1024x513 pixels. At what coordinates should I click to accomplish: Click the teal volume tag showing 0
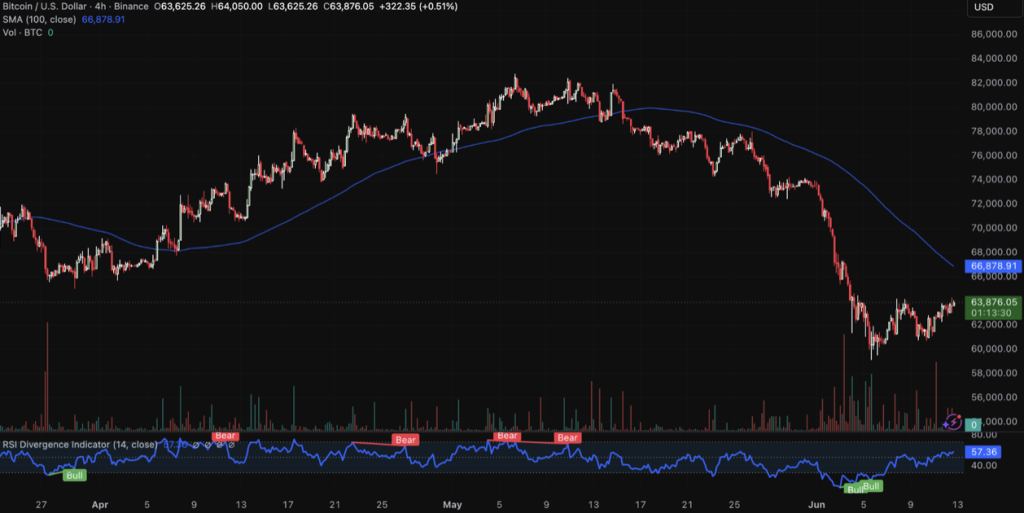973,424
